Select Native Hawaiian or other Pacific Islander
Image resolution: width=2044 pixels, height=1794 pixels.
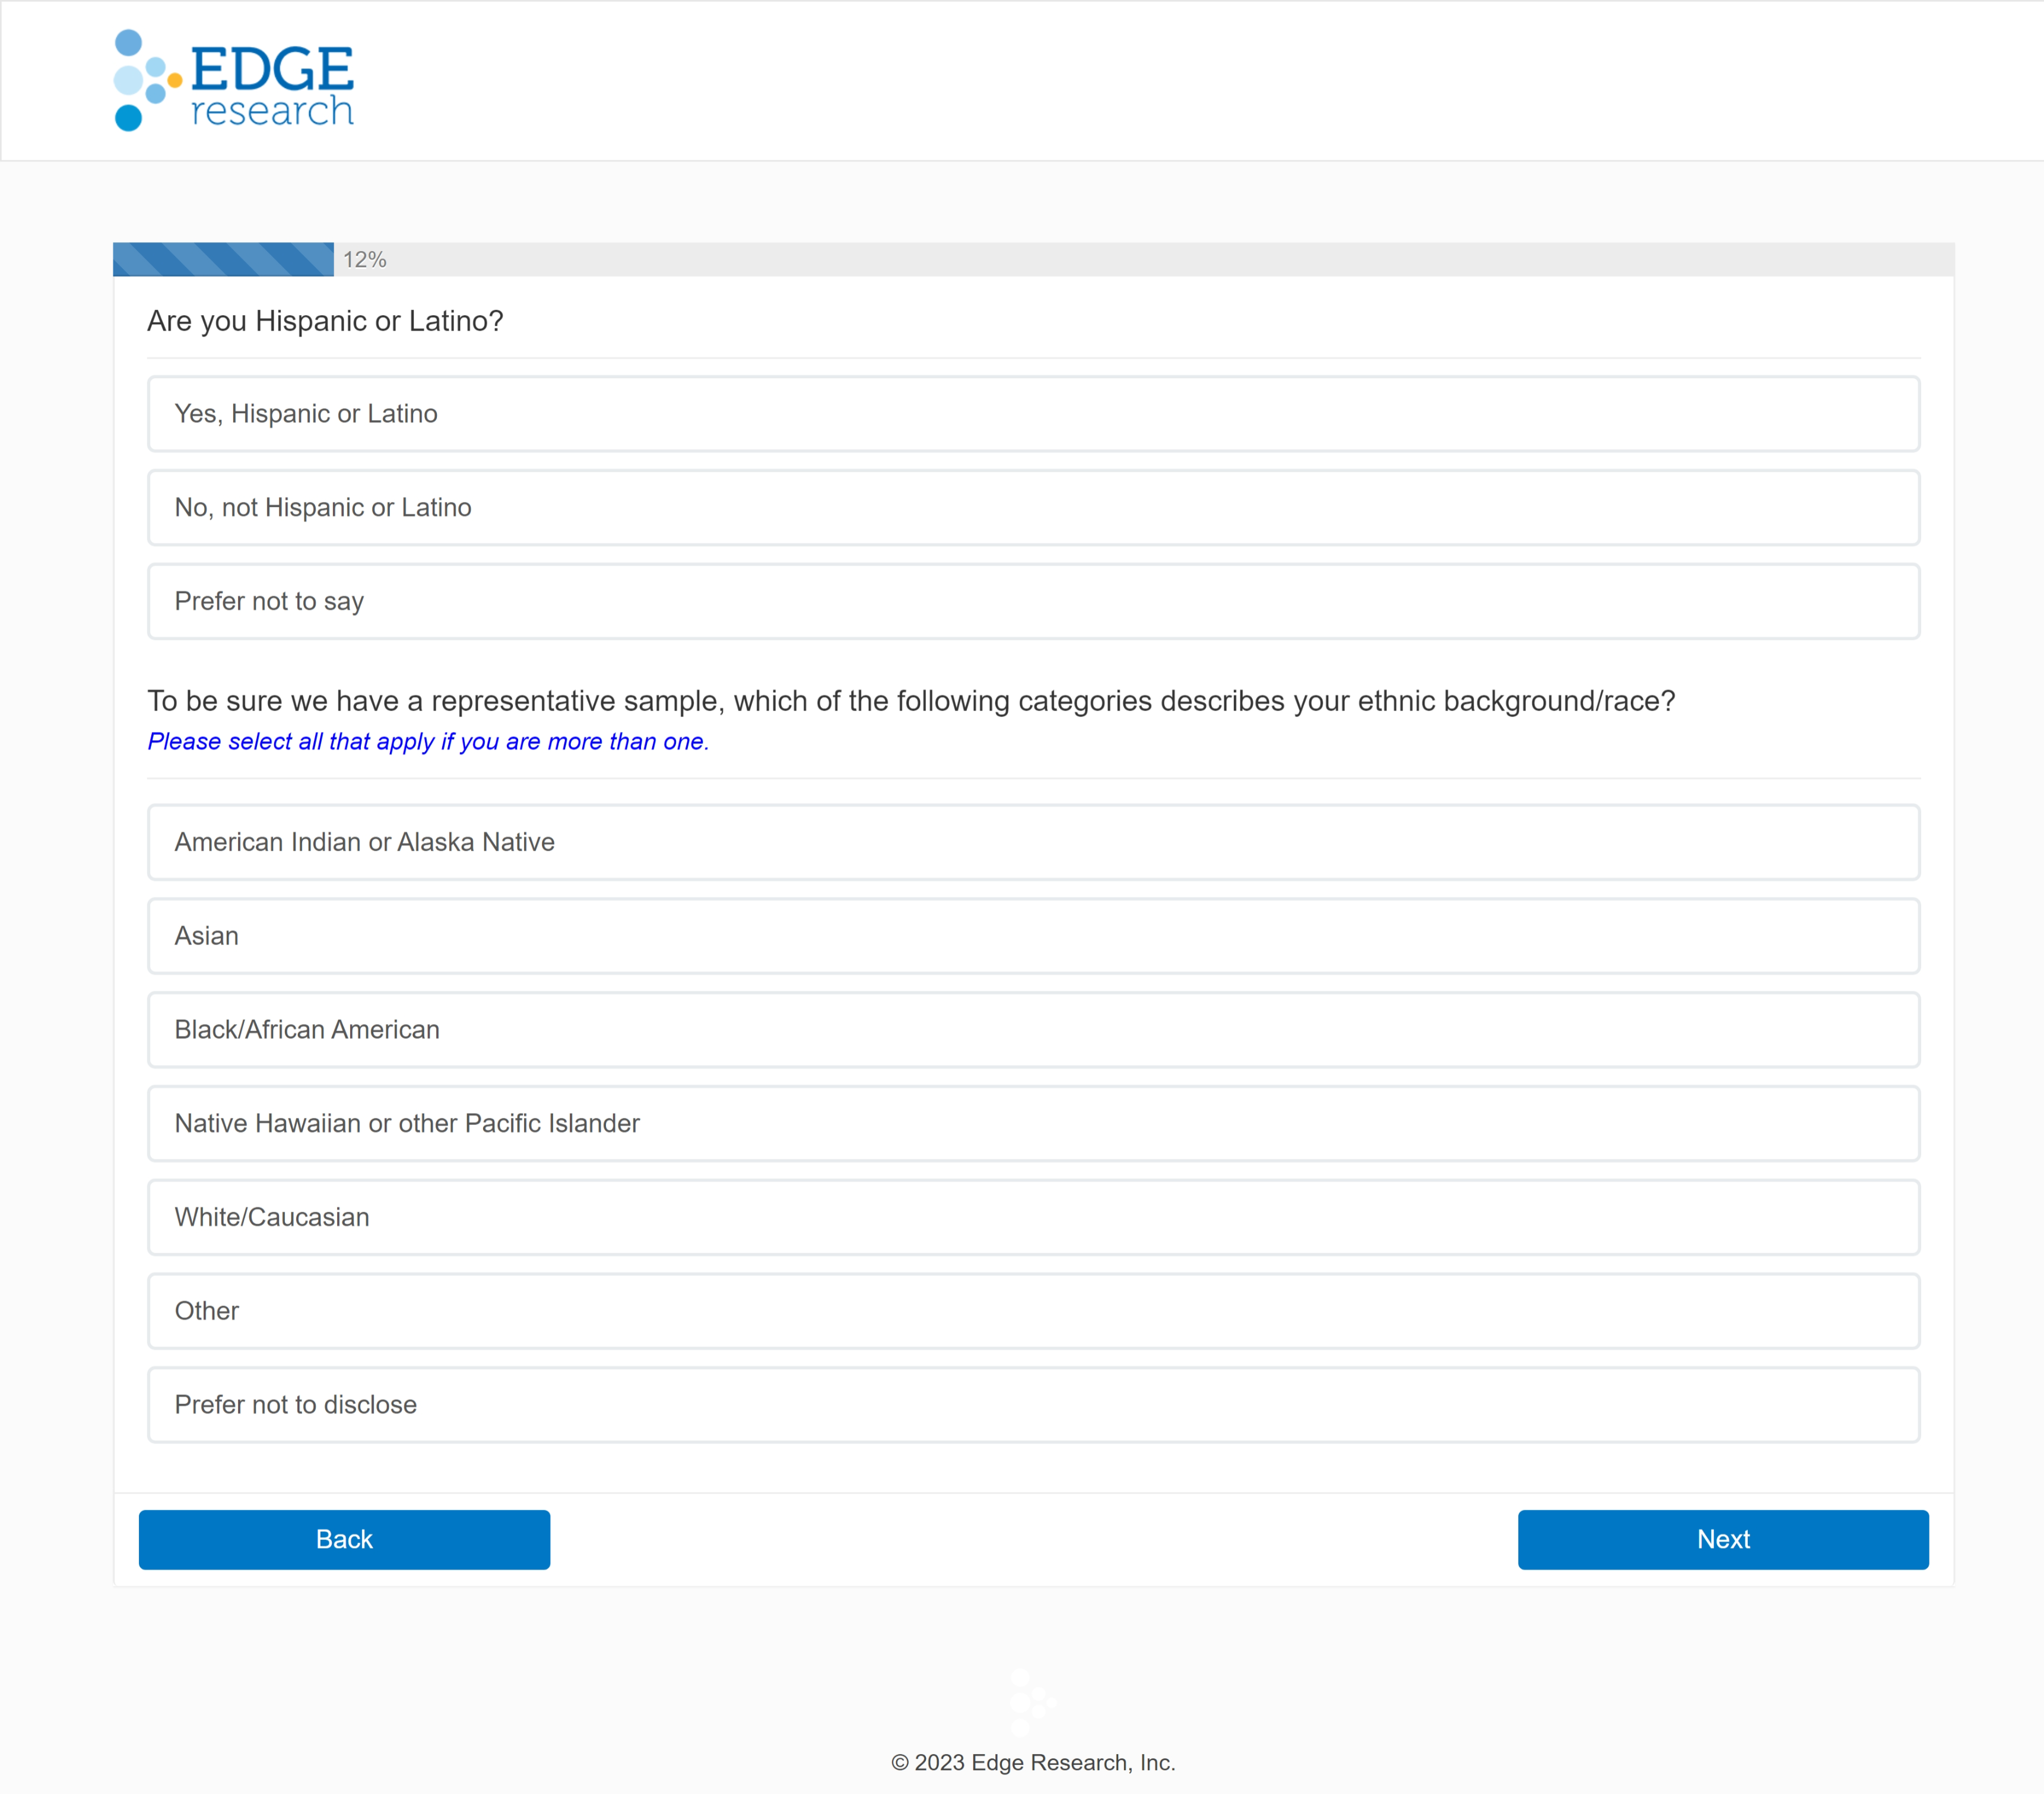pos(1033,1123)
